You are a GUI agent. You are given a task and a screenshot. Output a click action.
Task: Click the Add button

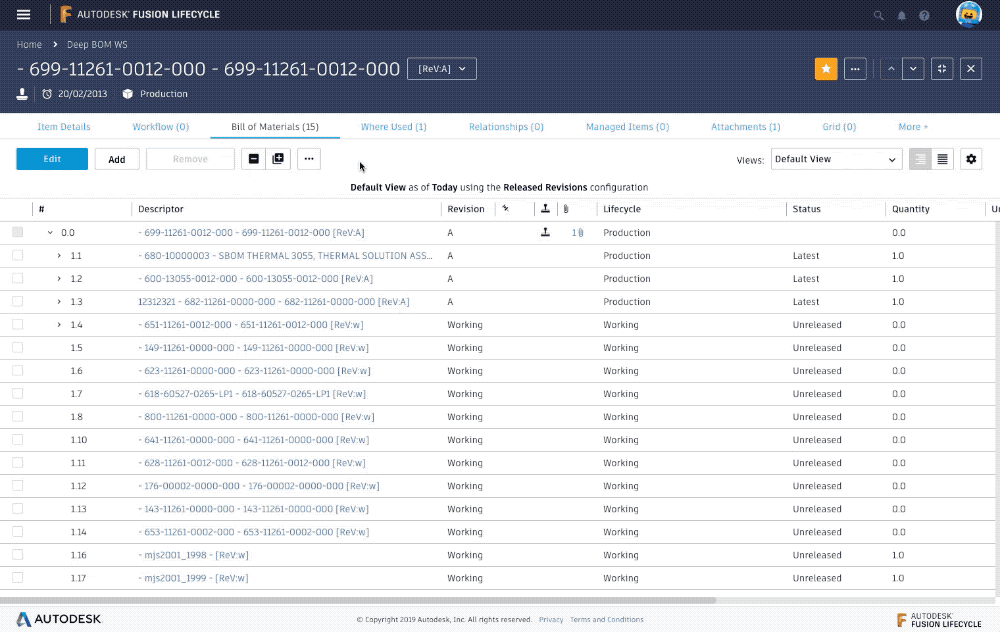[117, 159]
